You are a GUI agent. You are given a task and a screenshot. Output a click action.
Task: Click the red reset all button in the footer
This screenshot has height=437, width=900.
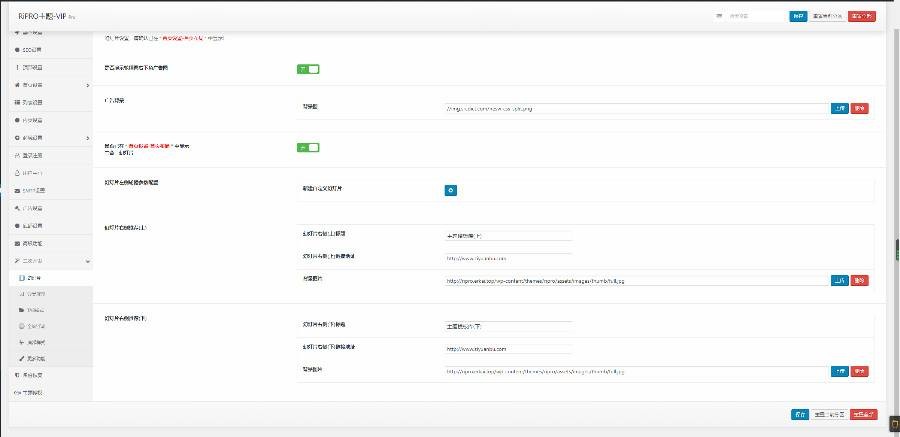(859, 414)
